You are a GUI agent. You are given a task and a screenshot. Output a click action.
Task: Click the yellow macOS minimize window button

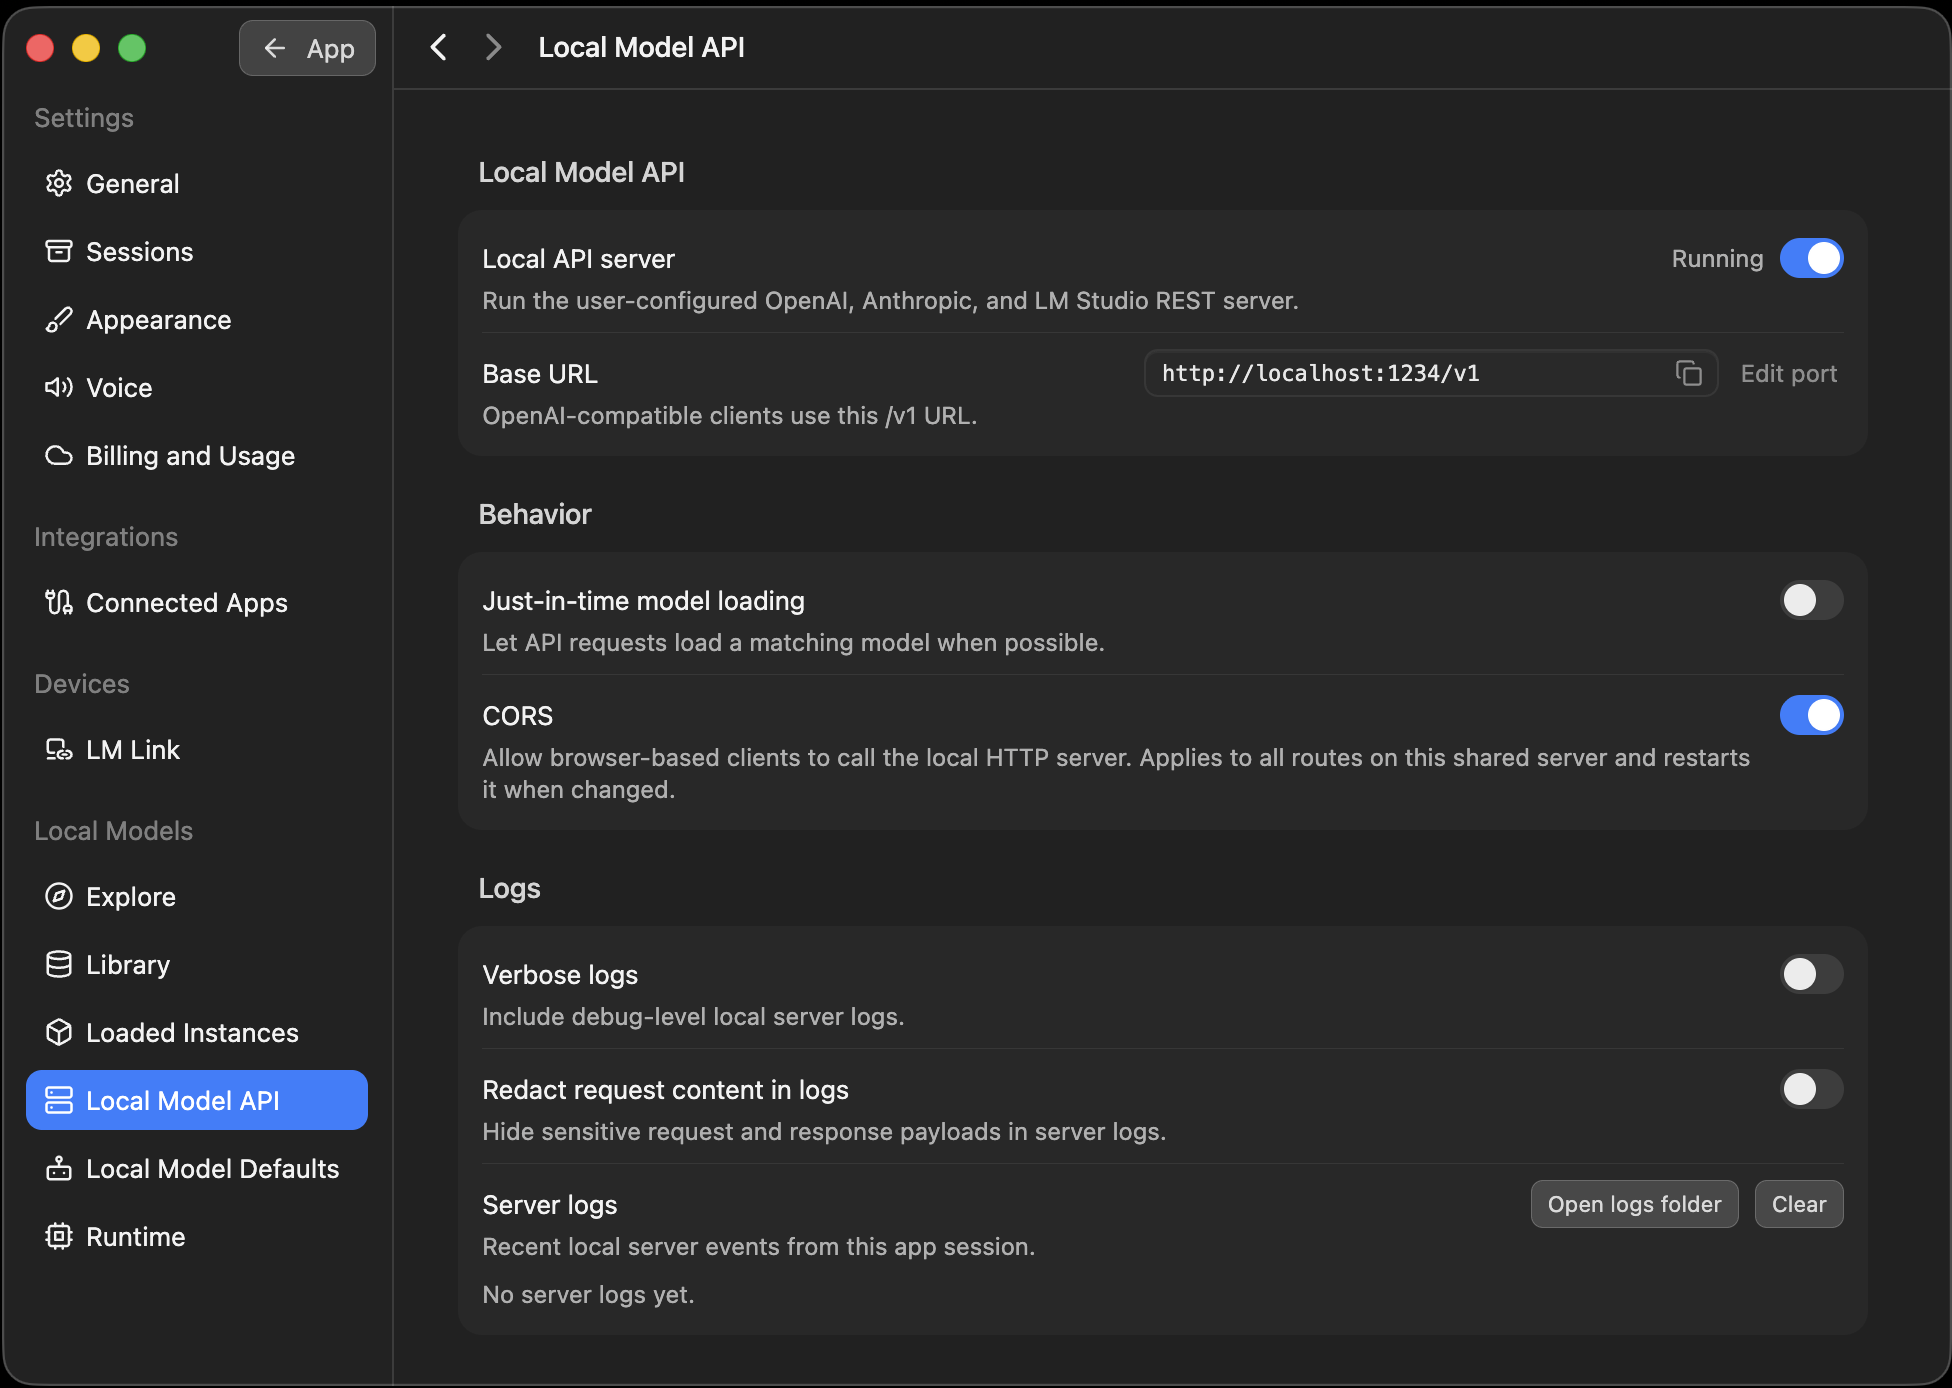pyautogui.click(x=86, y=48)
